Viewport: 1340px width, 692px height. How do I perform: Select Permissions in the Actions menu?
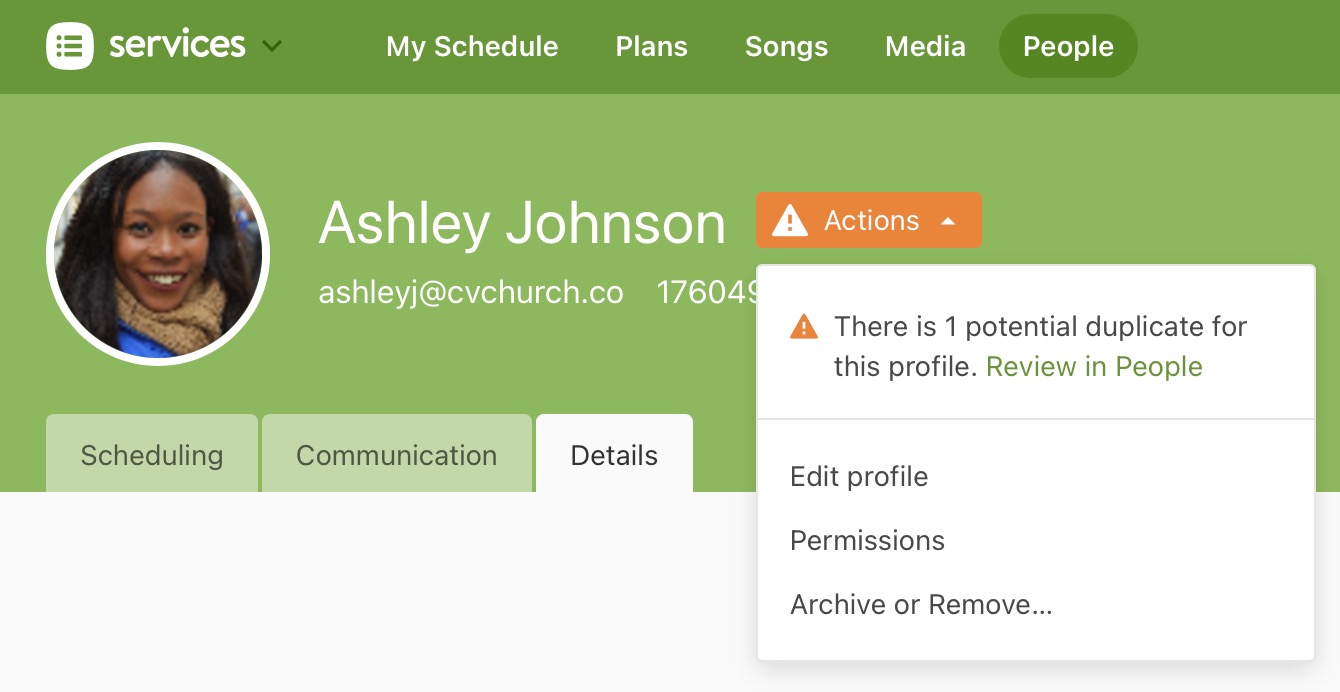pyautogui.click(x=867, y=540)
